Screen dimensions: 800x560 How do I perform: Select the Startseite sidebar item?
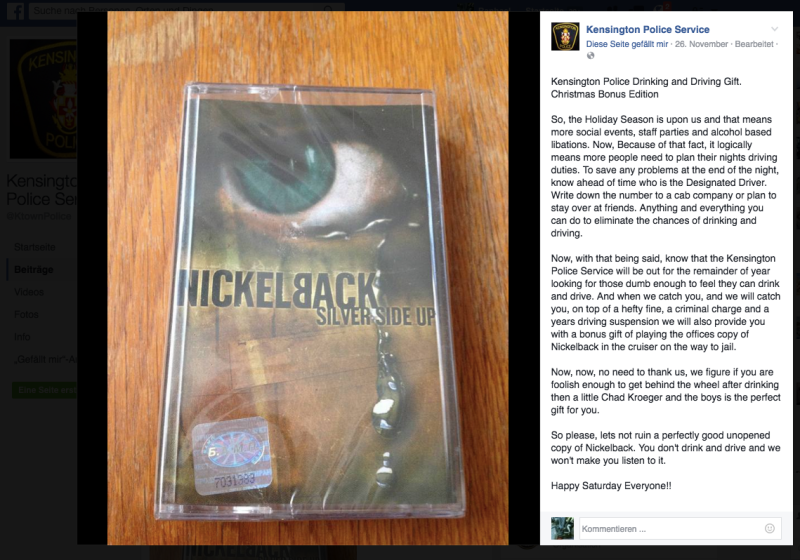coord(35,247)
